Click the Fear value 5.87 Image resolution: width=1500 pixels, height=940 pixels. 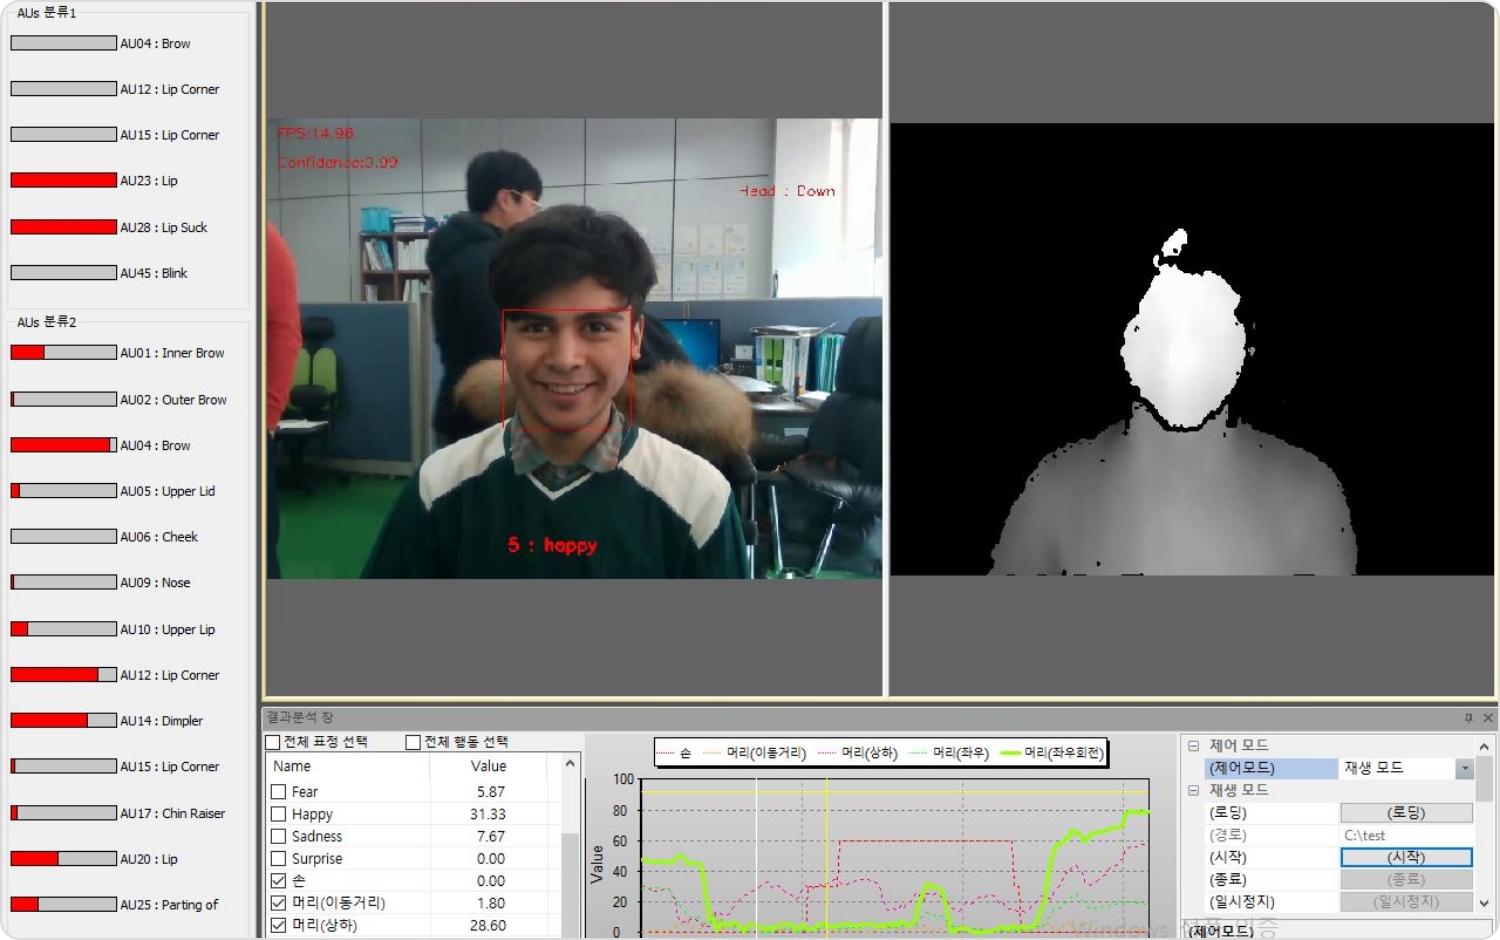(x=491, y=792)
